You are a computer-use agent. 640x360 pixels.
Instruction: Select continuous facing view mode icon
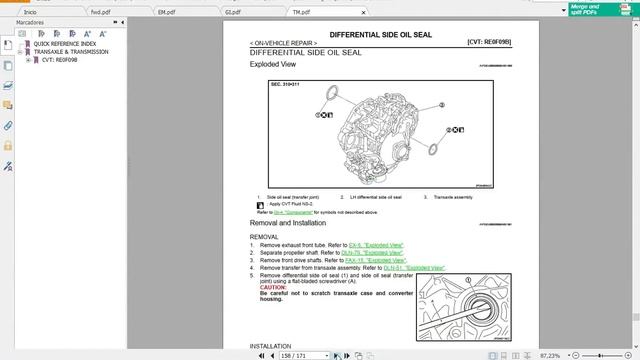(x=527, y=356)
